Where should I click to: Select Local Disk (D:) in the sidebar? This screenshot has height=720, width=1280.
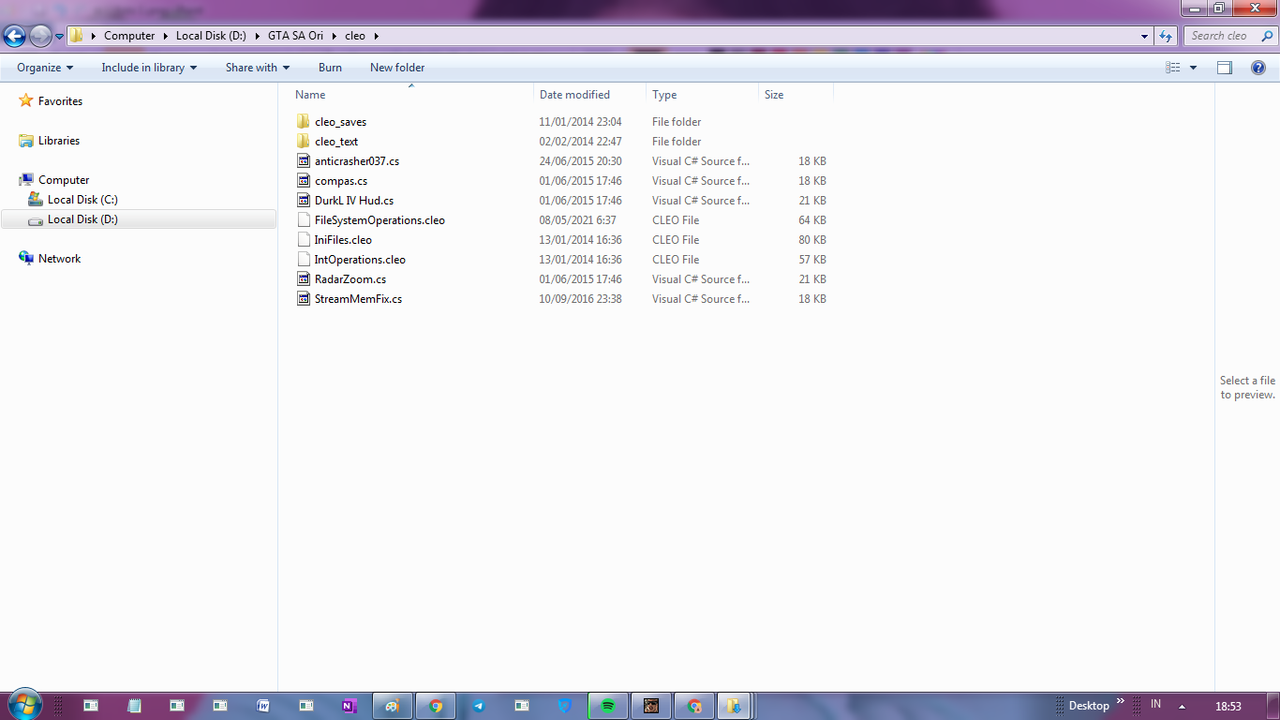click(82, 219)
